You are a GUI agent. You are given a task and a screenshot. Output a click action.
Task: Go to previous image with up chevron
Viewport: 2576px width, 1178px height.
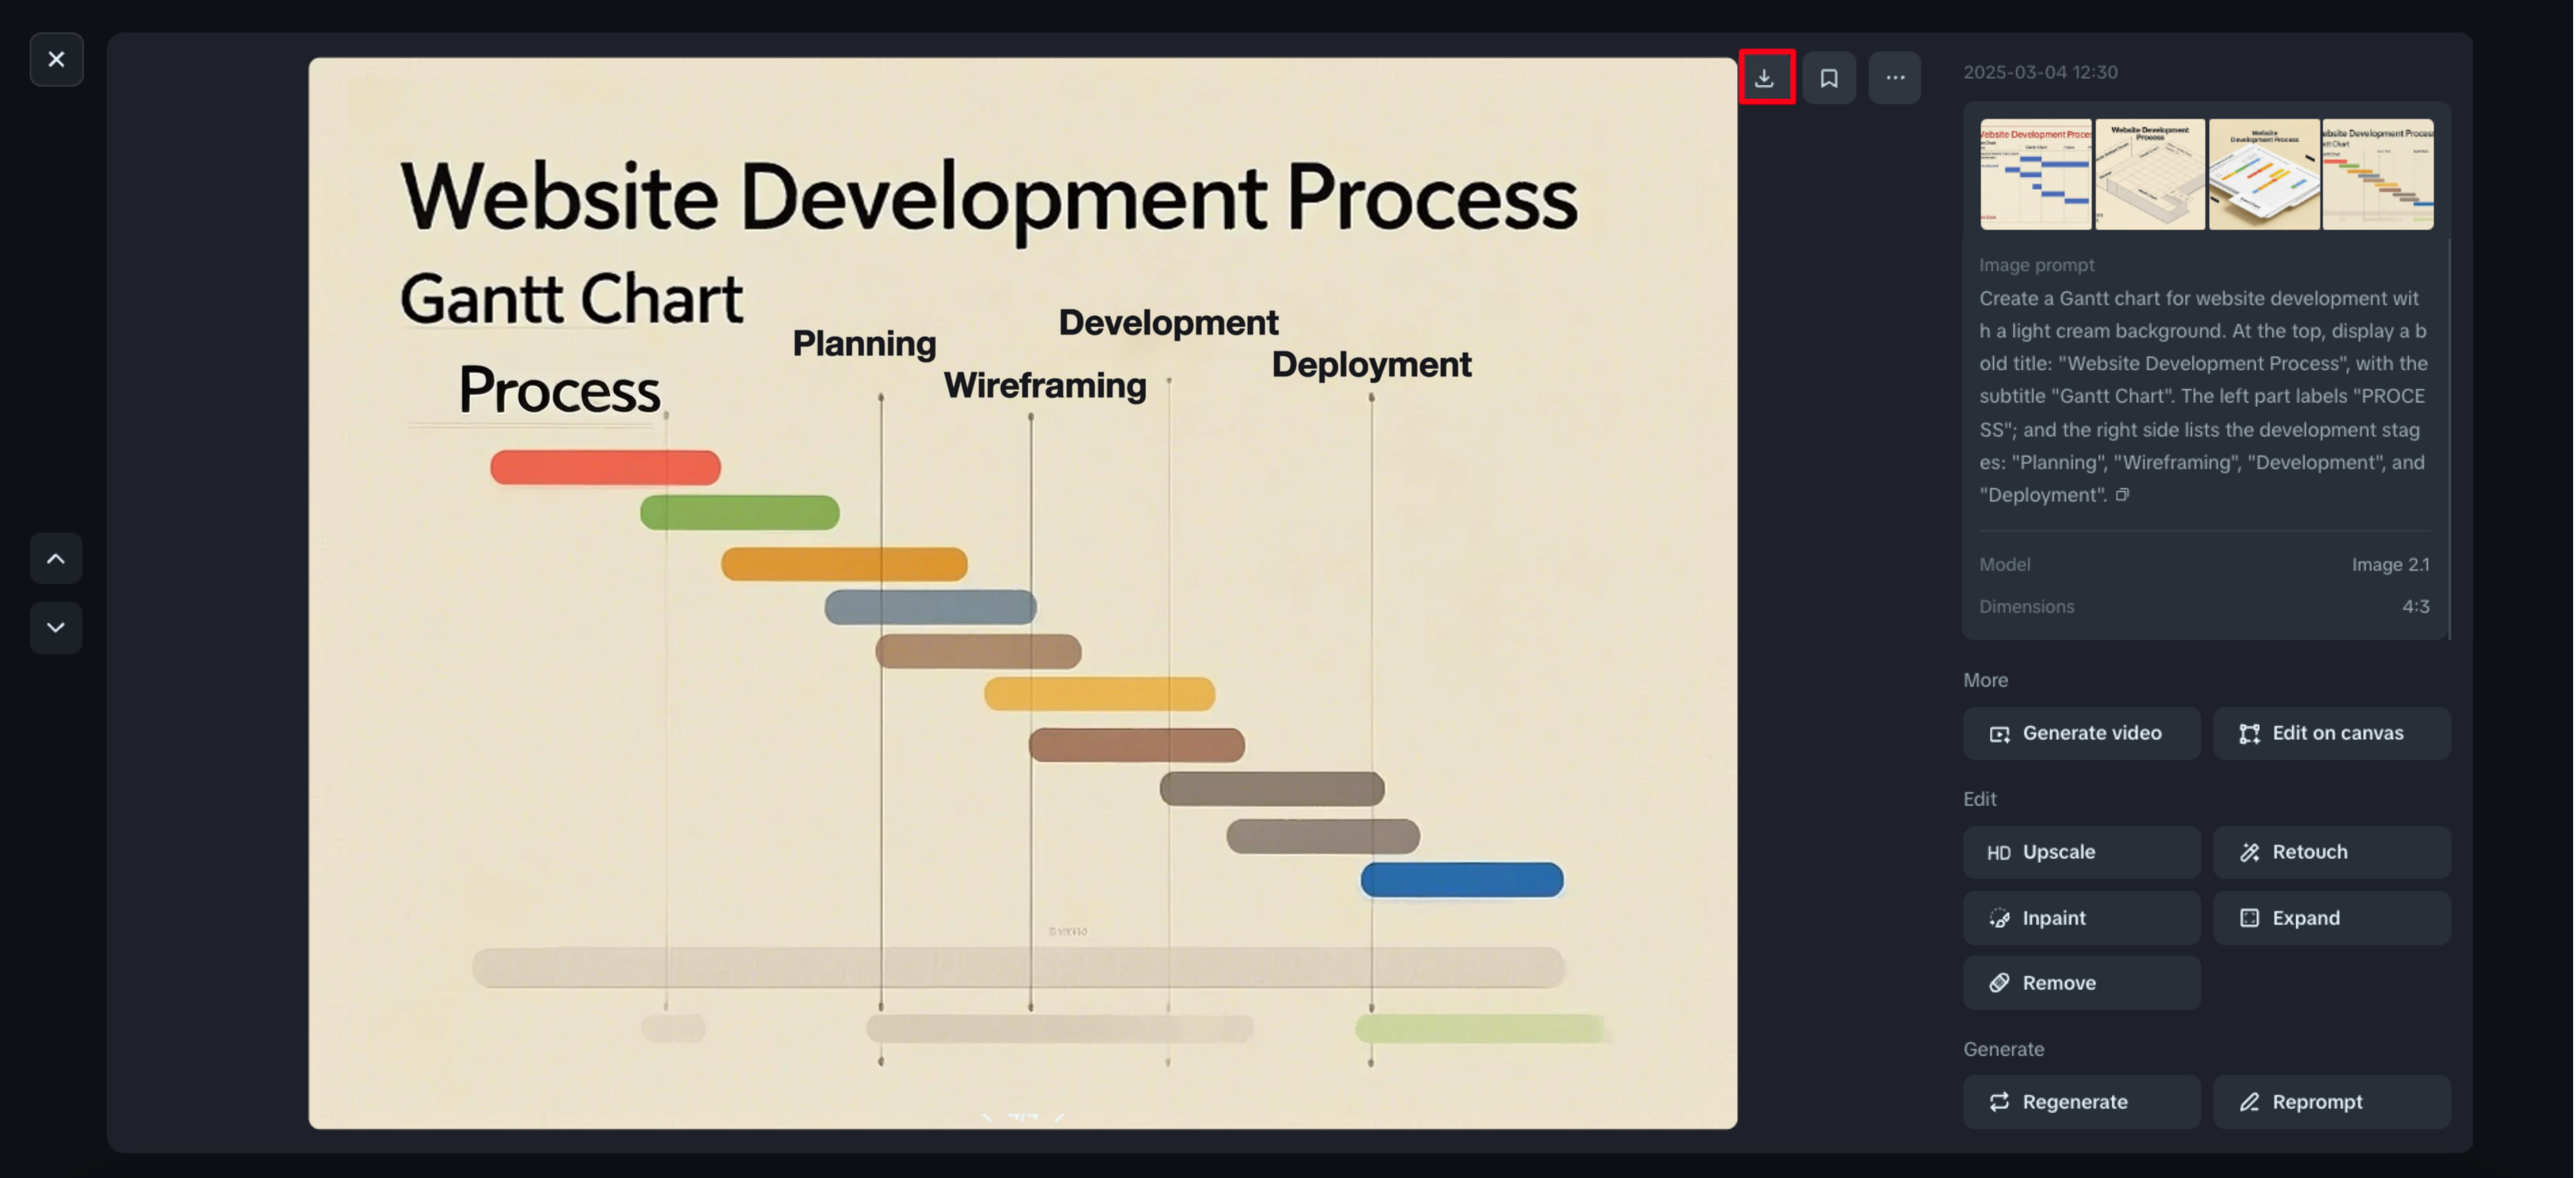[x=56, y=558]
